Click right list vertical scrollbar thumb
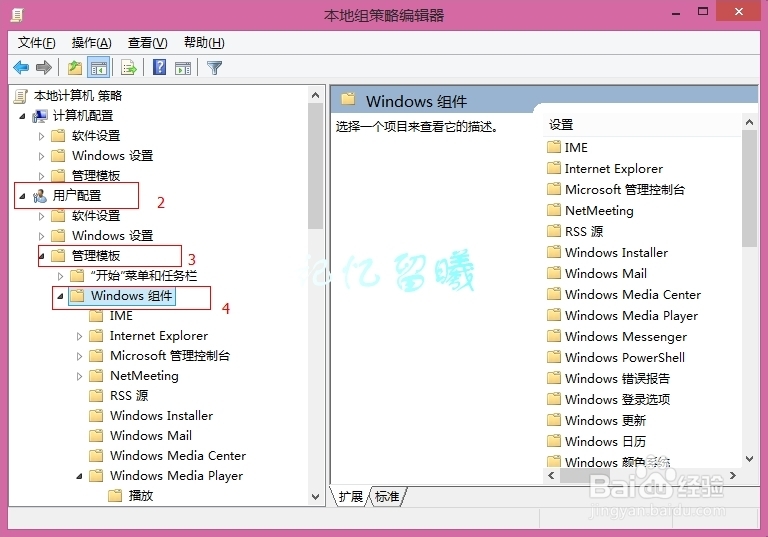Viewport: 768px width, 537px height. pyautogui.click(x=749, y=188)
